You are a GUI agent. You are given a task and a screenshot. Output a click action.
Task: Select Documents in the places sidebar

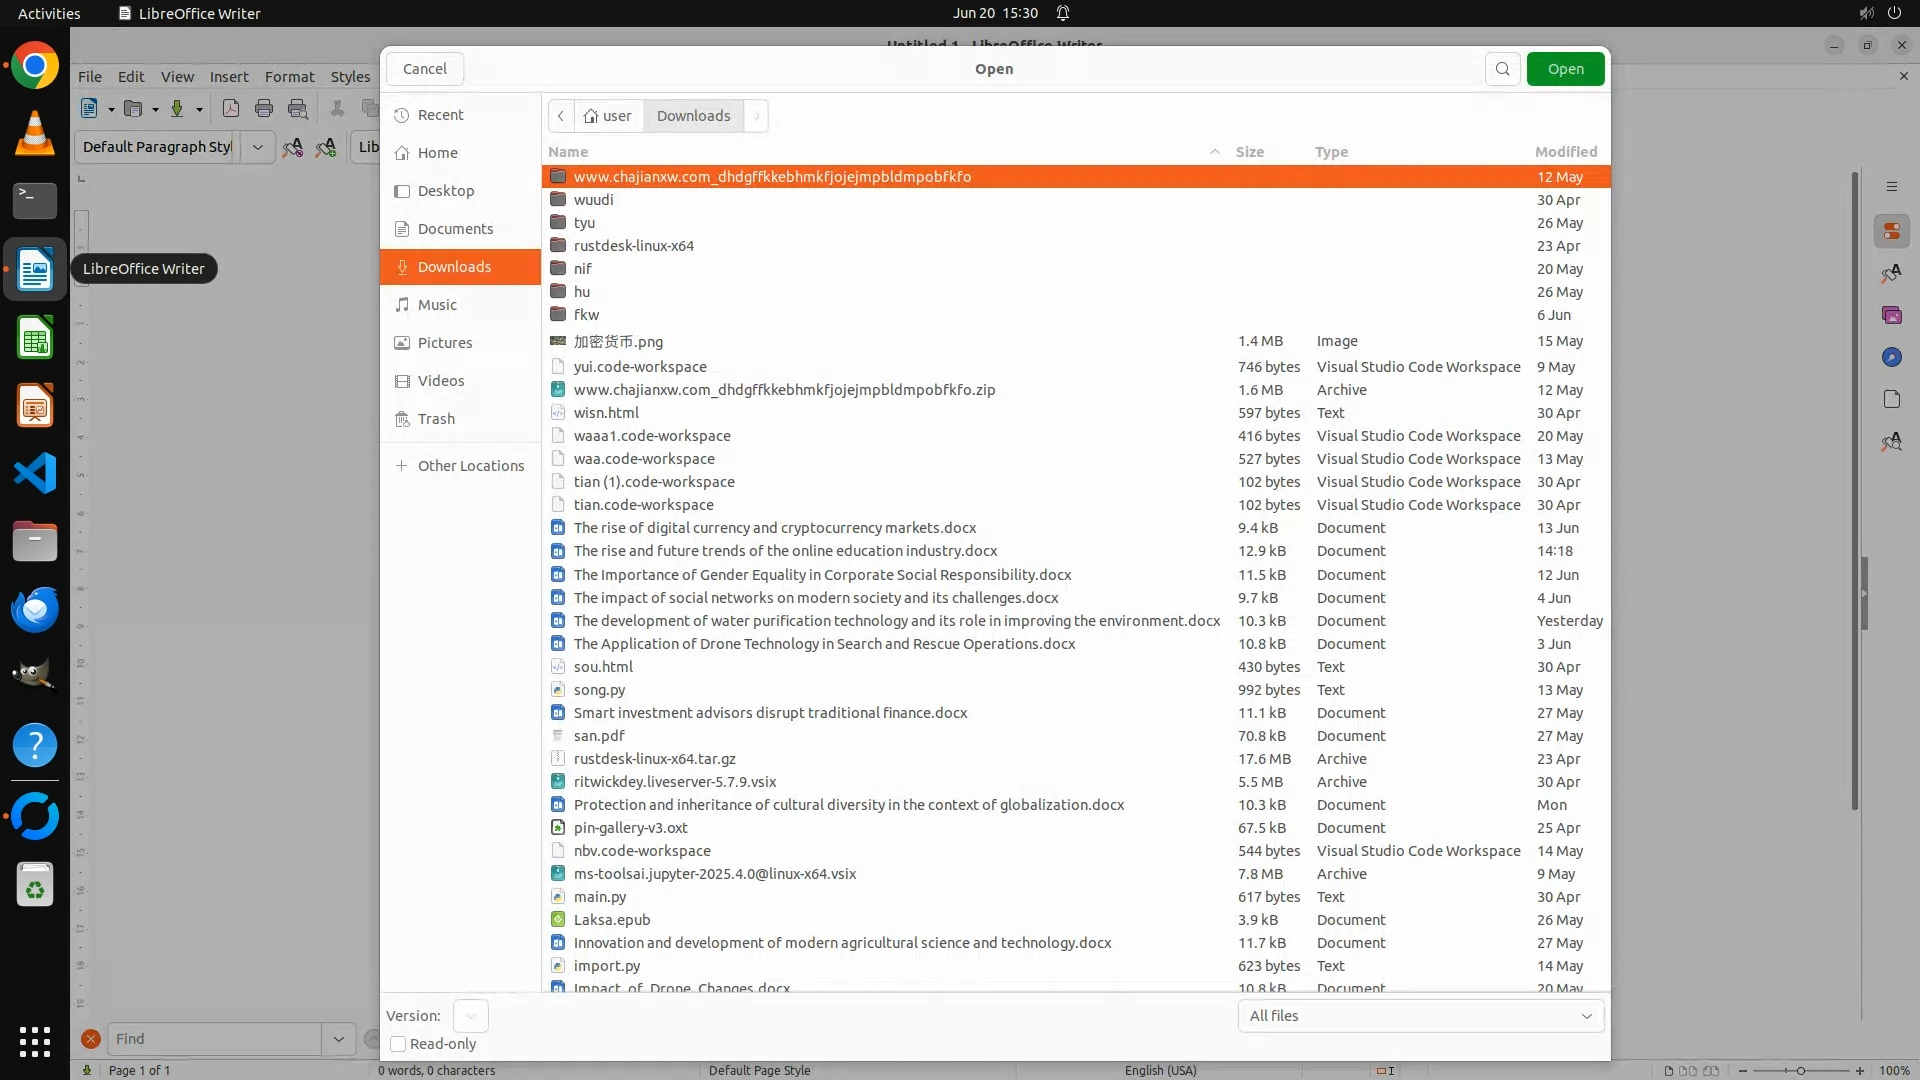pos(455,229)
